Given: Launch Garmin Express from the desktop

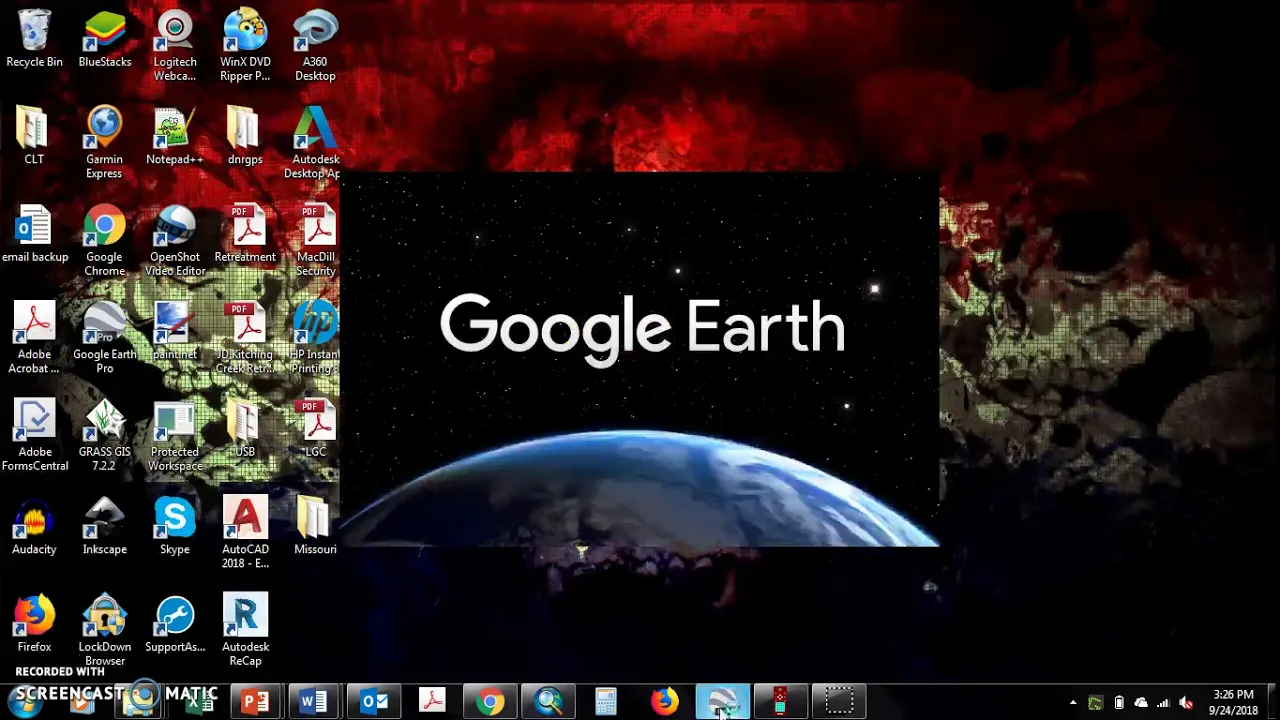Looking at the screenshot, I should [x=104, y=143].
